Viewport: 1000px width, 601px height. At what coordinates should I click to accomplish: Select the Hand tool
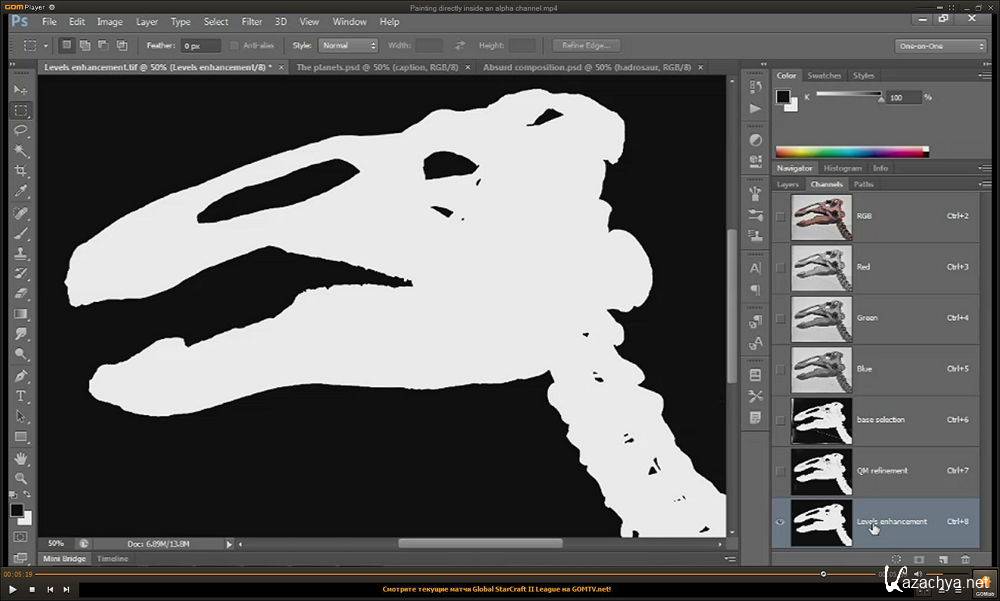pos(21,458)
